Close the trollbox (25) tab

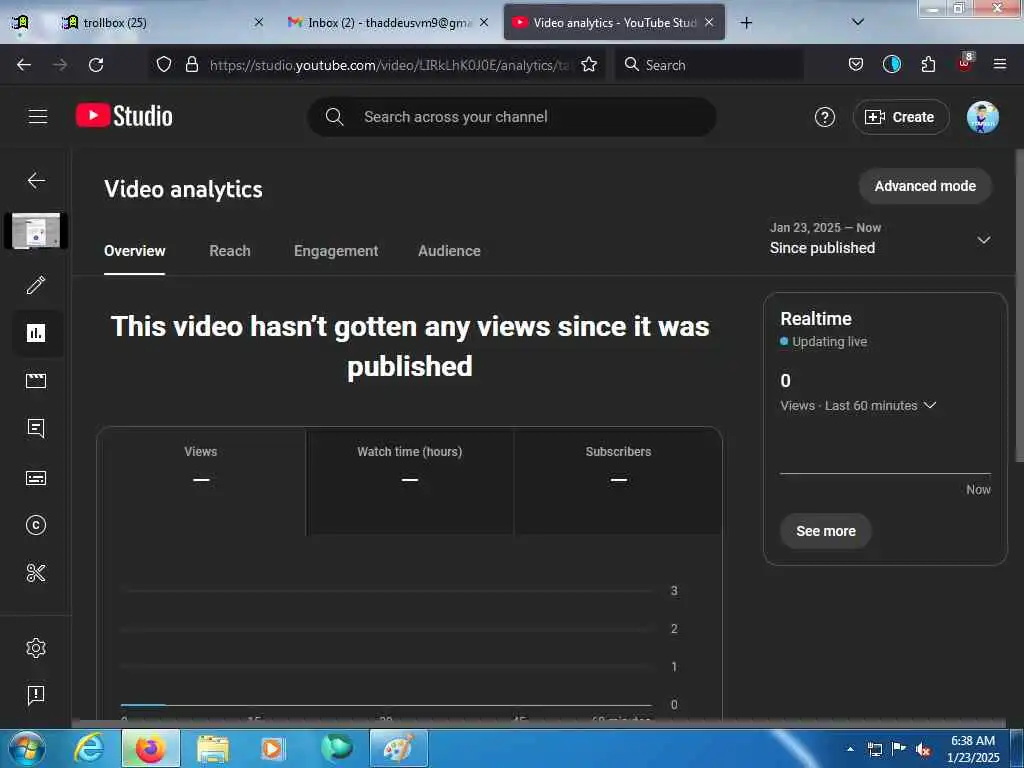259,22
